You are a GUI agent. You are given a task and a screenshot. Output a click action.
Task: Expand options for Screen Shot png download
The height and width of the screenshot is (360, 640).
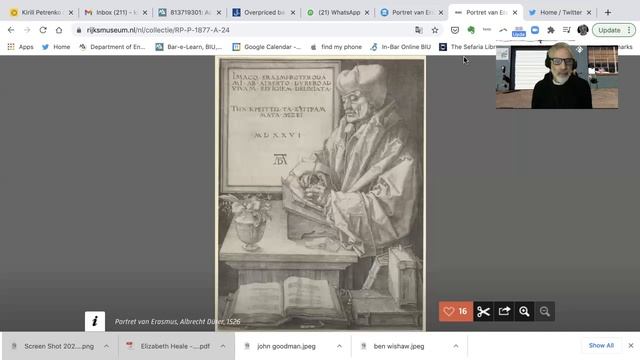(x=107, y=346)
